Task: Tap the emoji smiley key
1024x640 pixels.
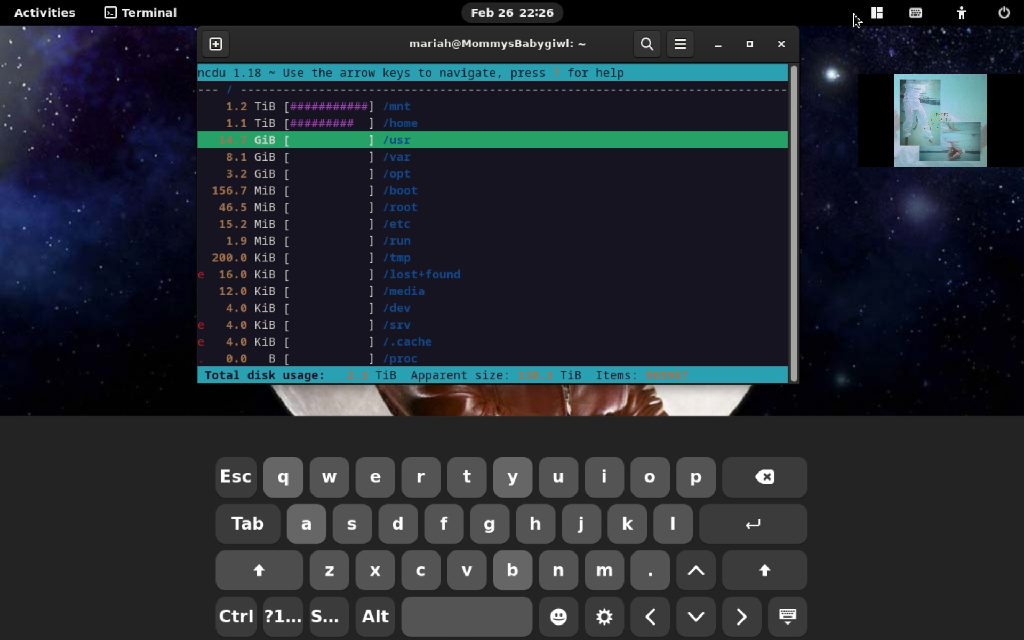Action: (558, 617)
